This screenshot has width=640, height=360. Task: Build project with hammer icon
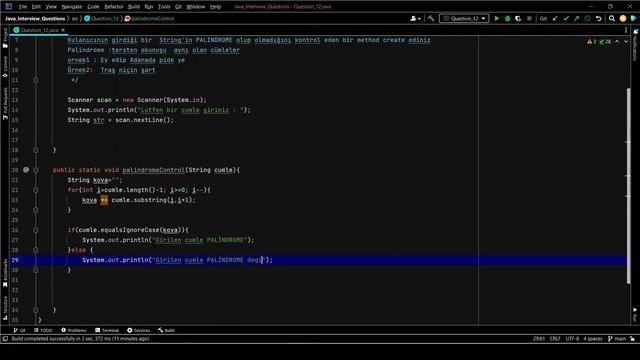(431, 18)
